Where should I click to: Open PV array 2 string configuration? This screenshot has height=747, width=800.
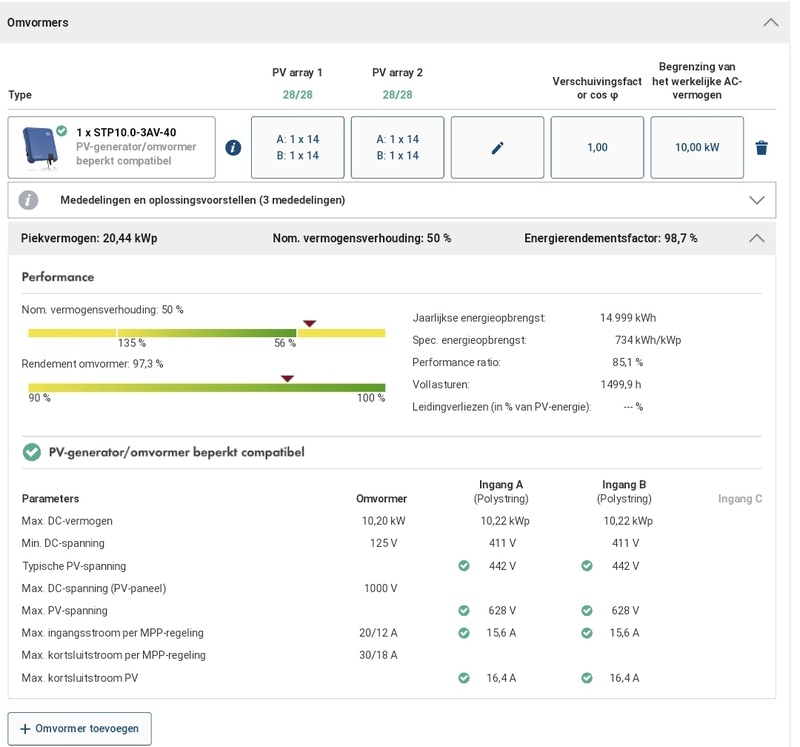pos(397,148)
